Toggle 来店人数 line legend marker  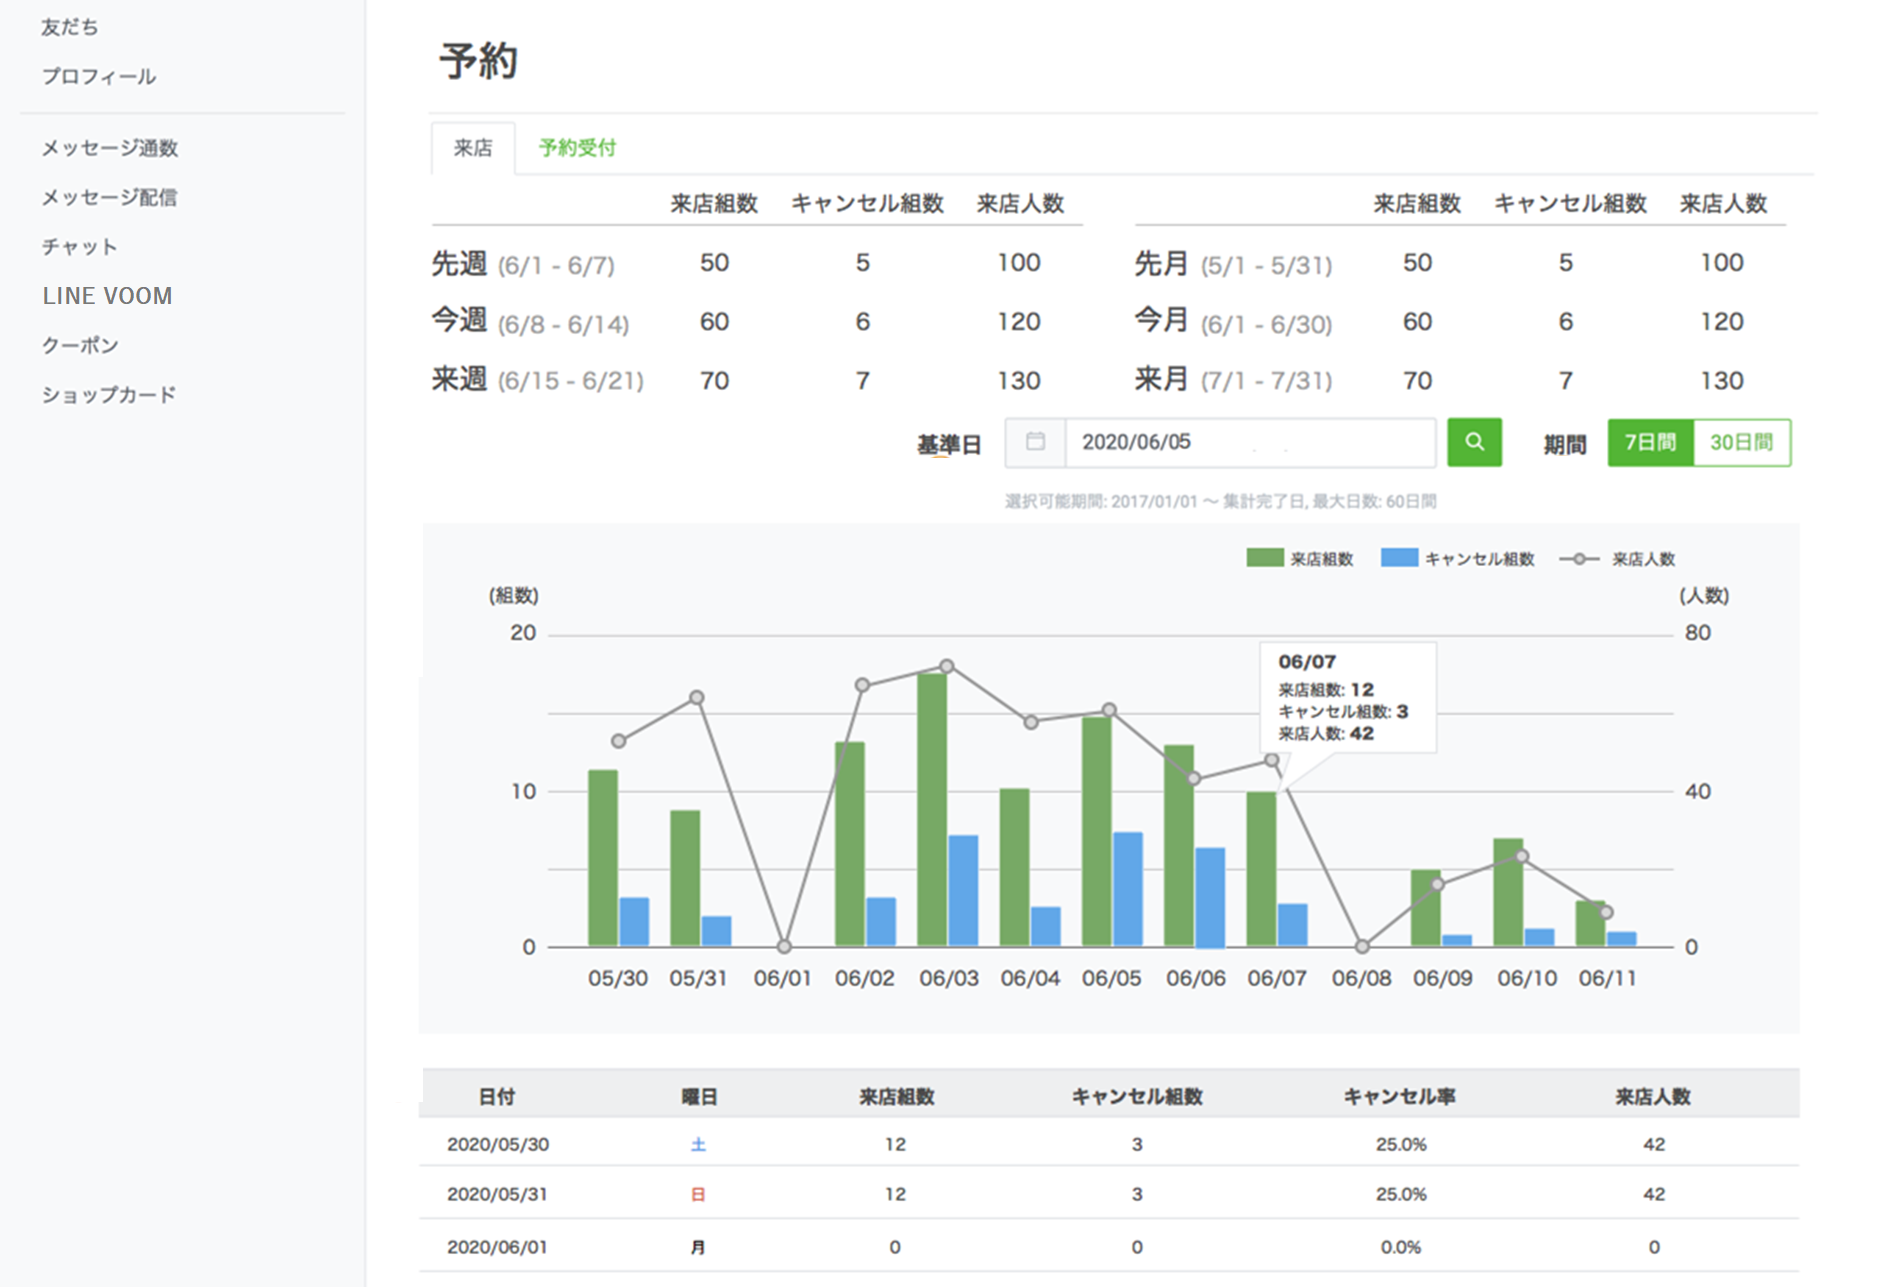[x=1579, y=559]
